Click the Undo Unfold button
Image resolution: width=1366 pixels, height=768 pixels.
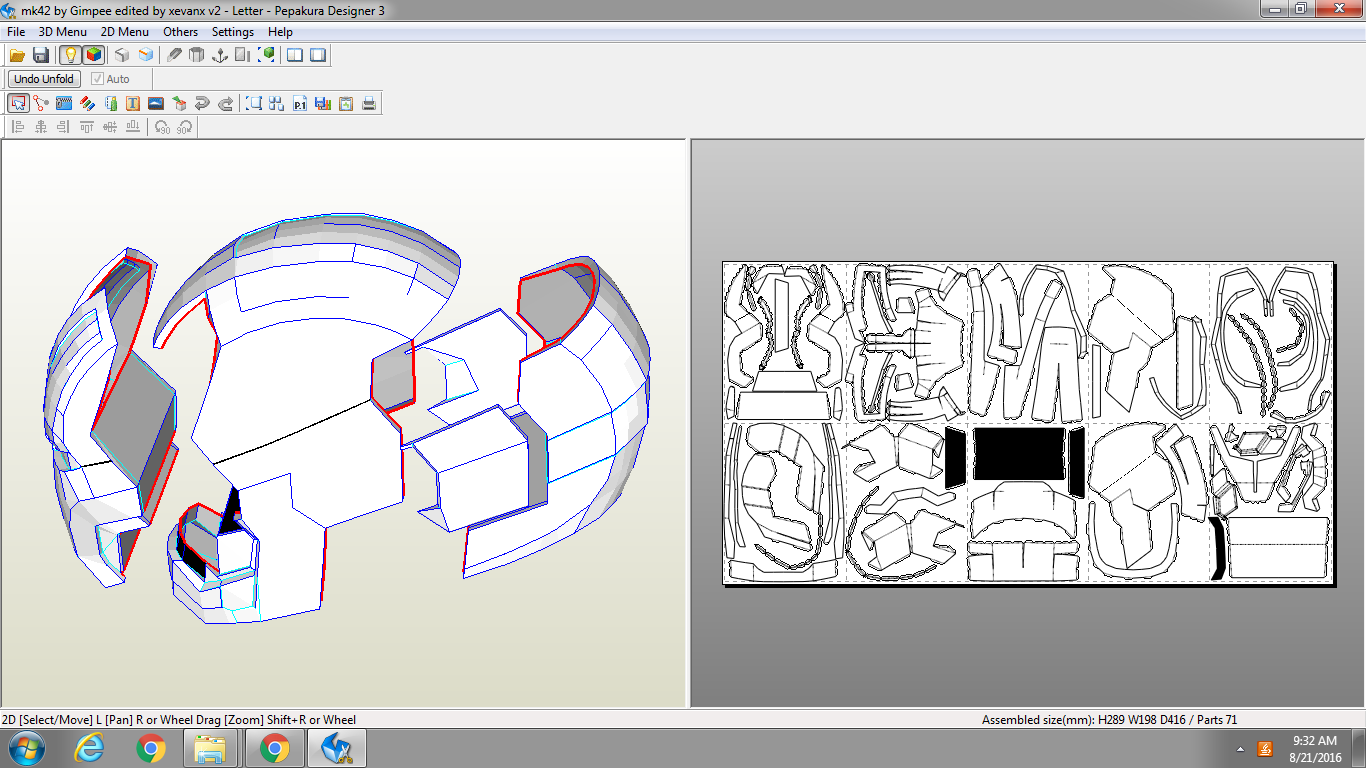point(44,79)
